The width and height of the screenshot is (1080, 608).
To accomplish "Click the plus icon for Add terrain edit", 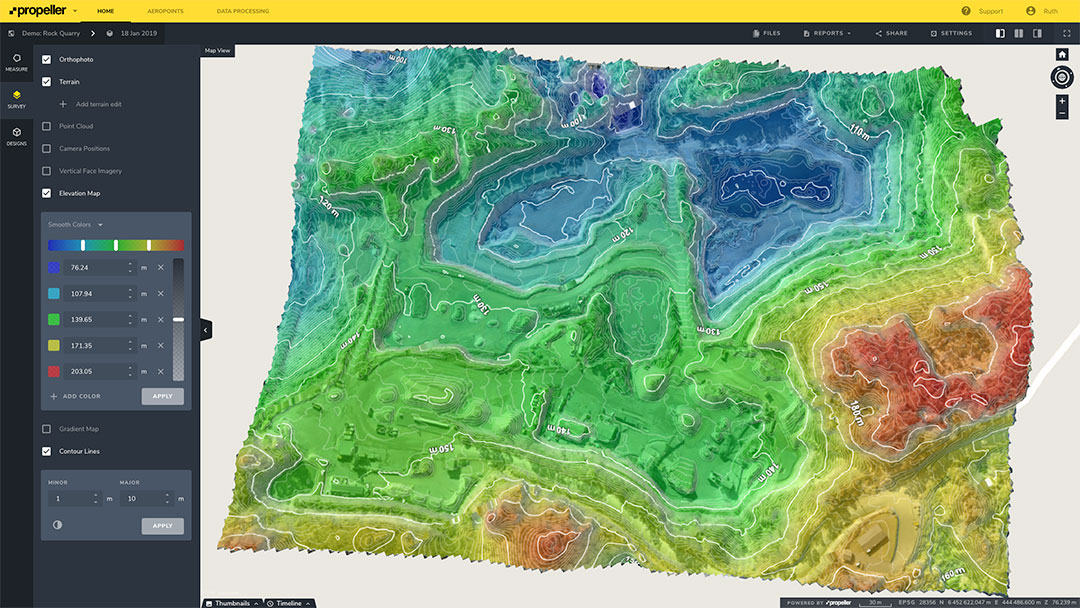I will click(63, 104).
